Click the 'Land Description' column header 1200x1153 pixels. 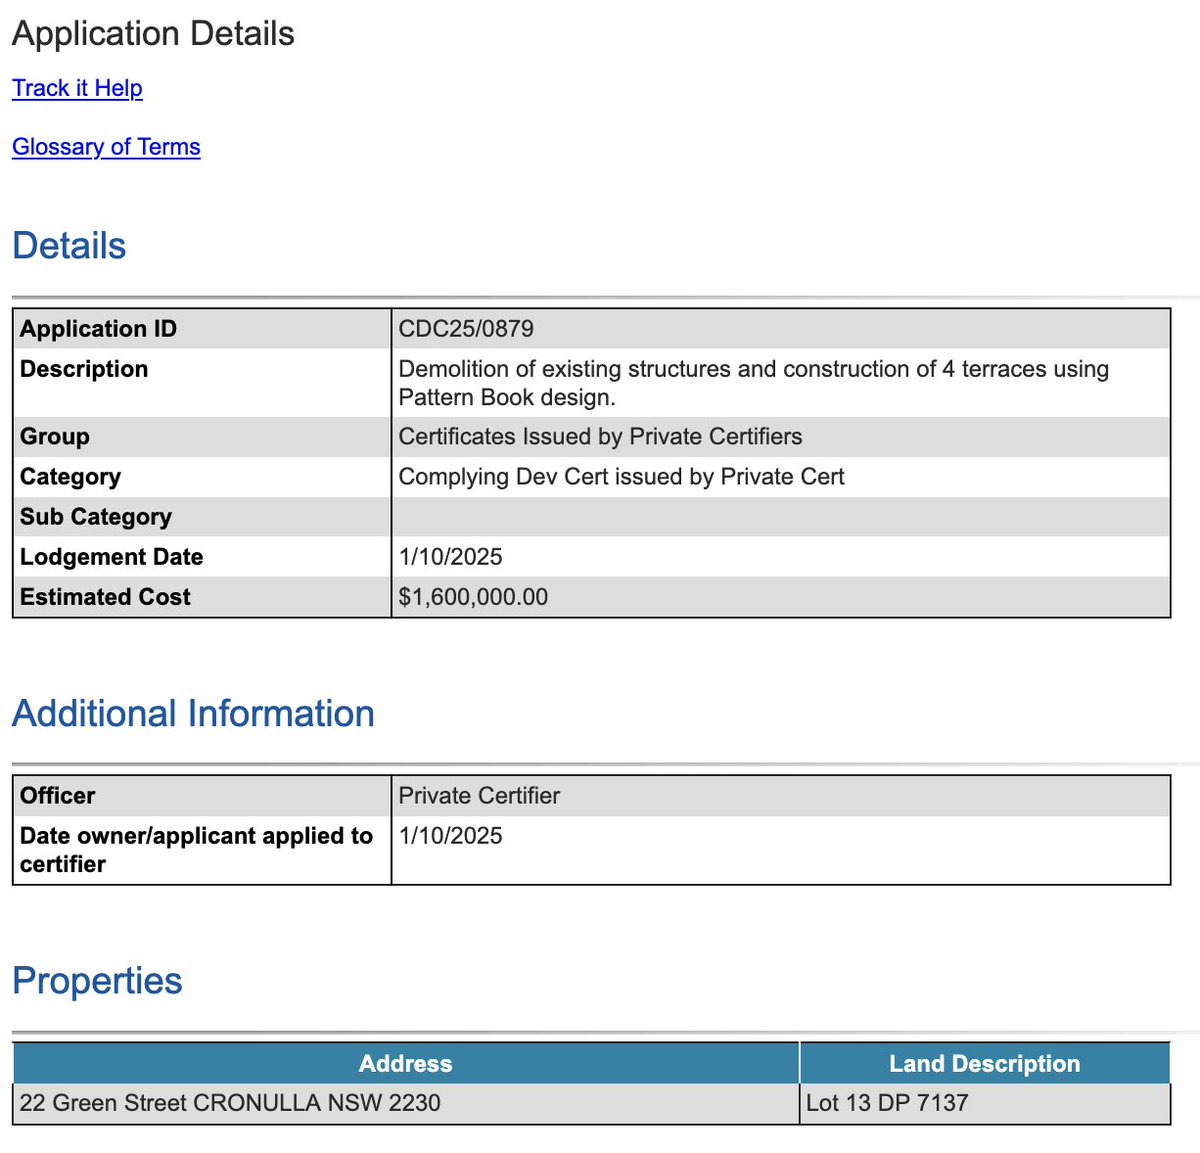coord(985,1064)
